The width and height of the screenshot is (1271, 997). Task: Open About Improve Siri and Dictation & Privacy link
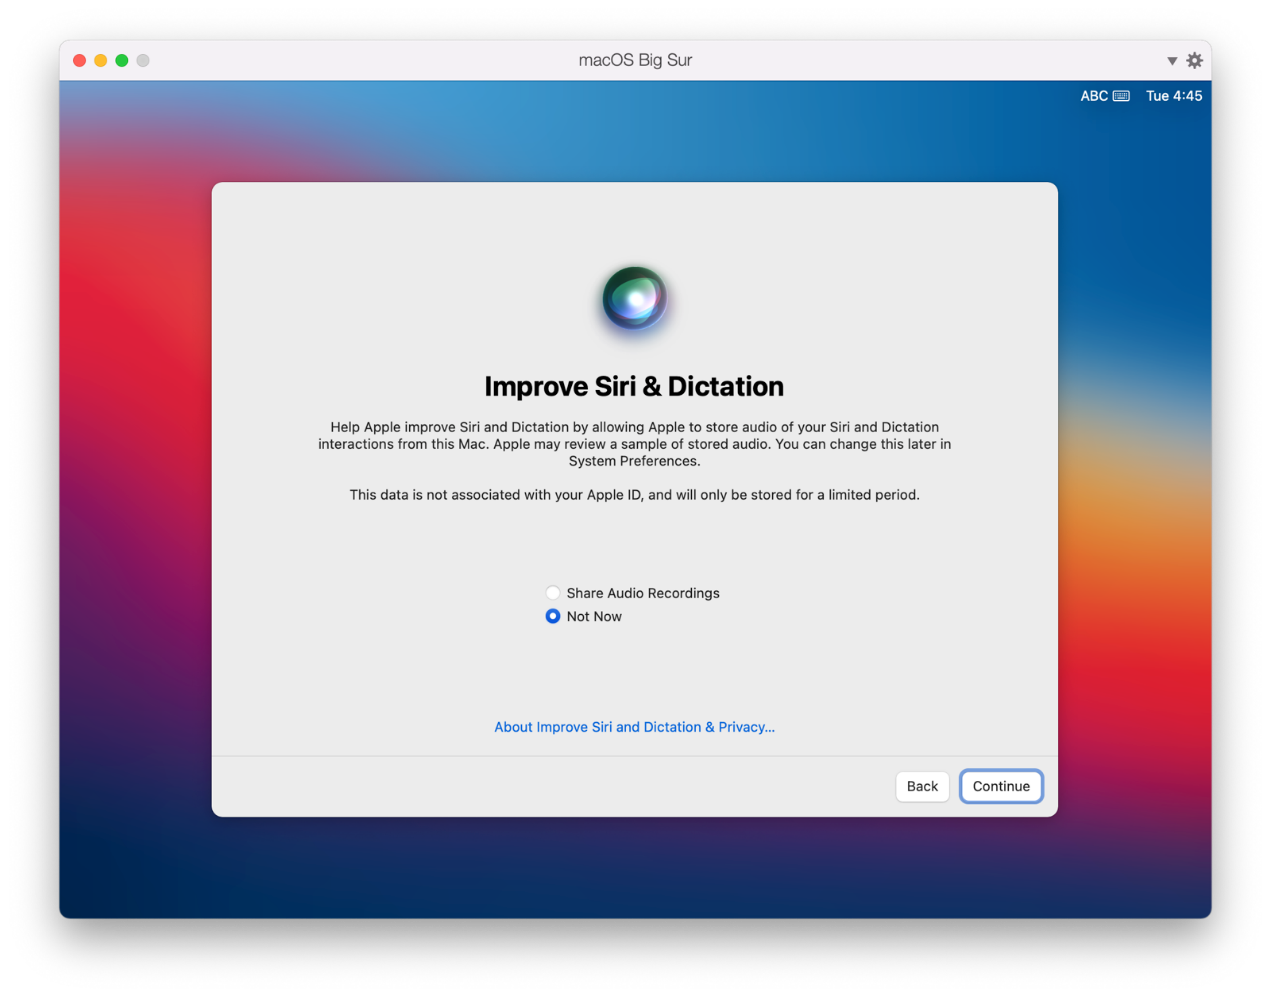(634, 727)
